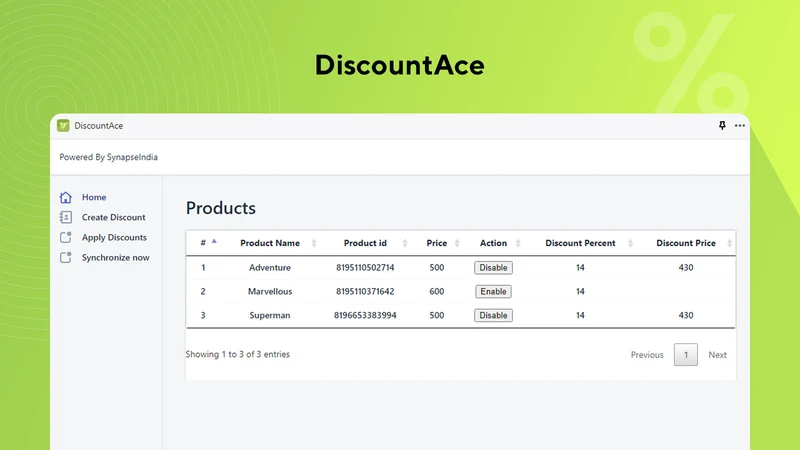Sort by the Price column
The image size is (800, 450).
(437, 243)
